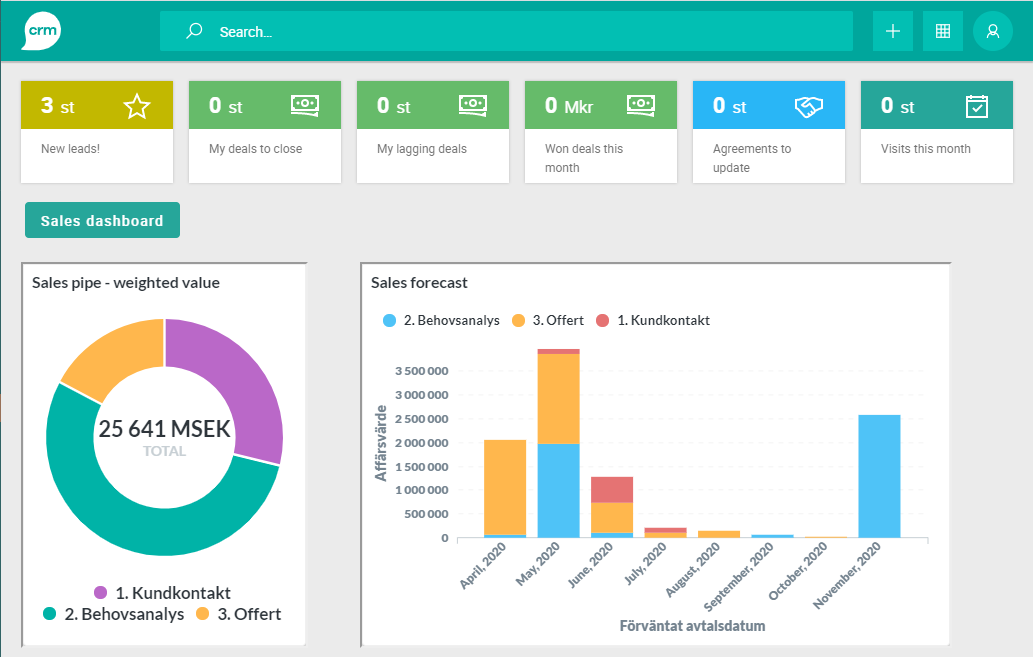Click the November 2020 blue bar

879,476
